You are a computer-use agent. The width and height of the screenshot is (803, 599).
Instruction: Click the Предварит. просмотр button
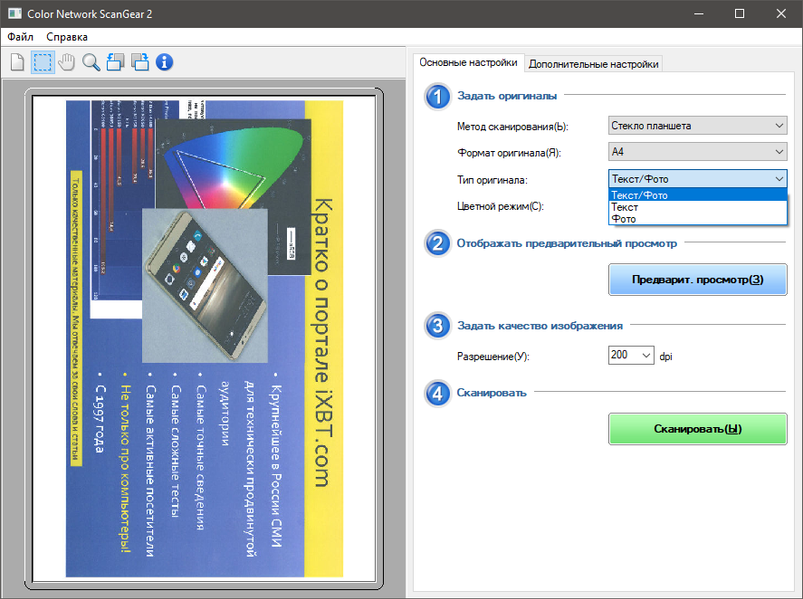698,280
